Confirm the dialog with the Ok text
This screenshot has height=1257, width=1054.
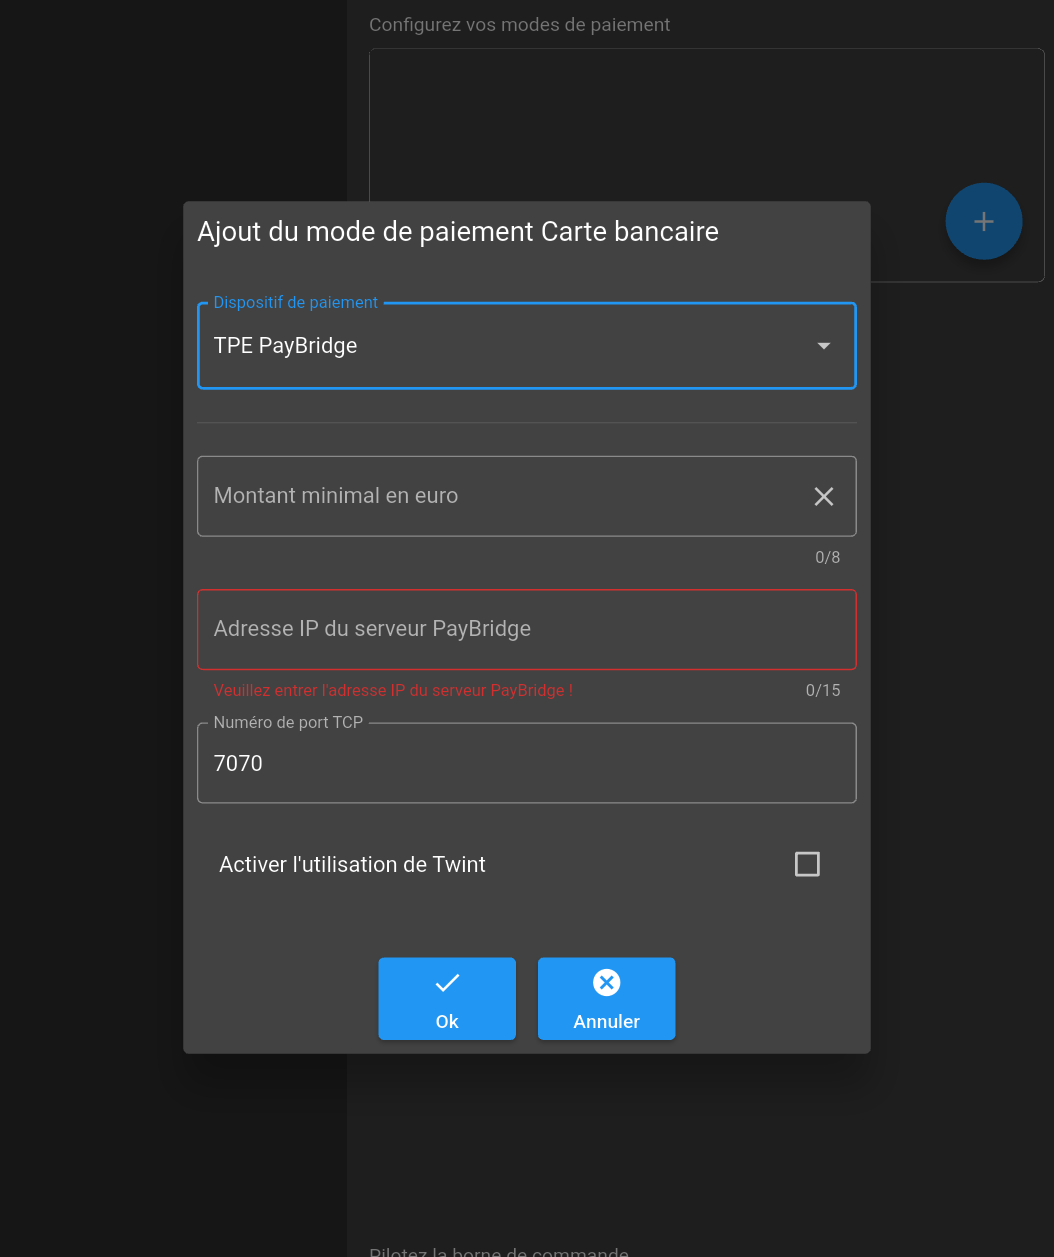pyautogui.click(x=447, y=1021)
